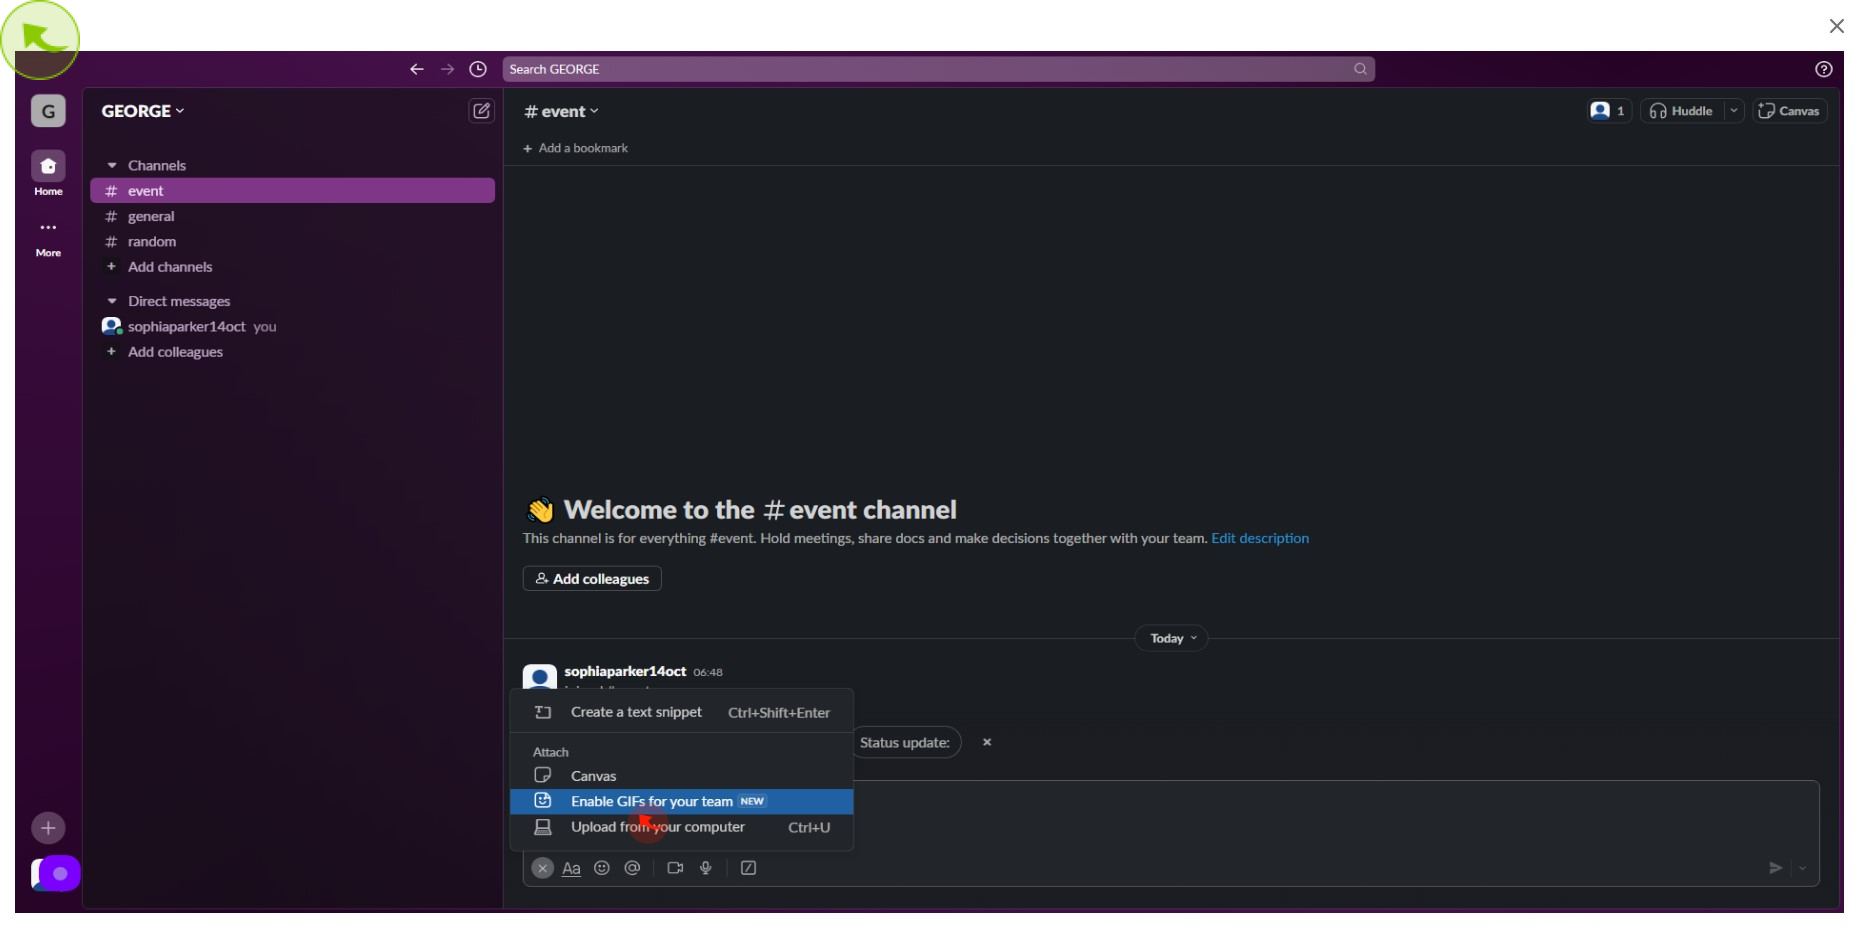Screen dimensions: 1861x927
Task: Add a bookmark to the channel
Action: pos(576,148)
